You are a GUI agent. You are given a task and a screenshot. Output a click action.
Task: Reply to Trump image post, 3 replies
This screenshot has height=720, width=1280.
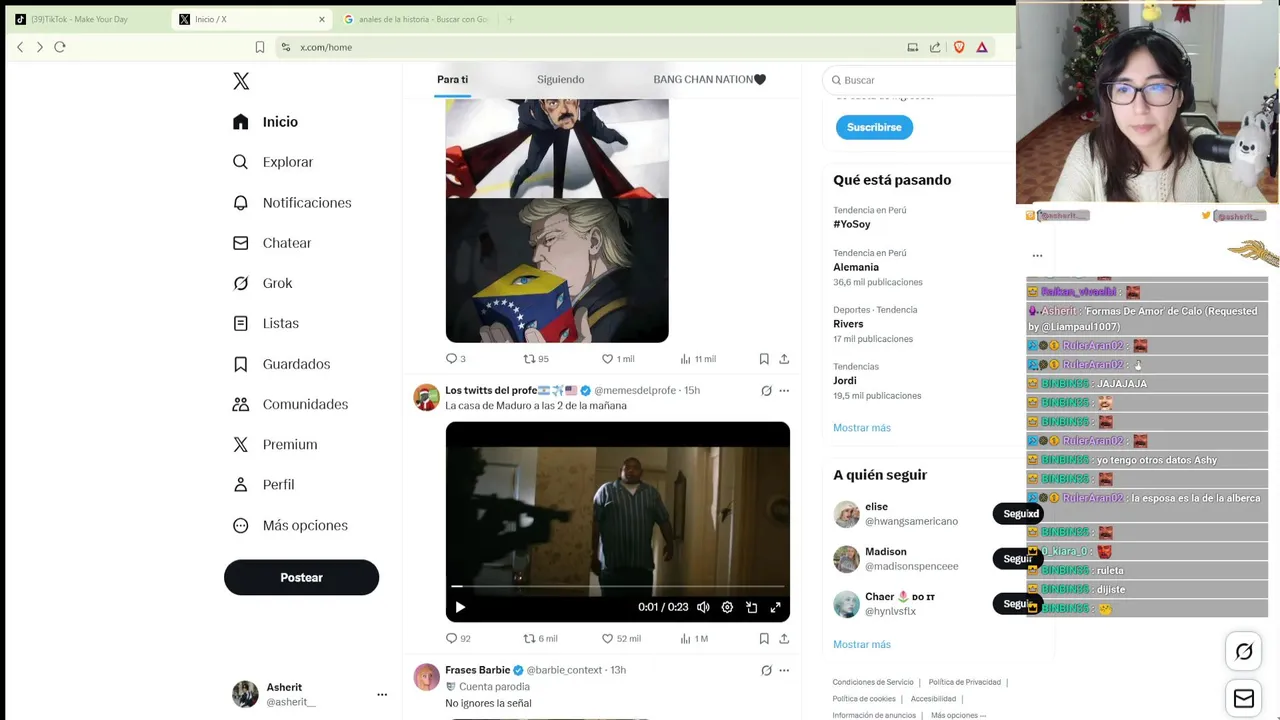(x=455, y=358)
